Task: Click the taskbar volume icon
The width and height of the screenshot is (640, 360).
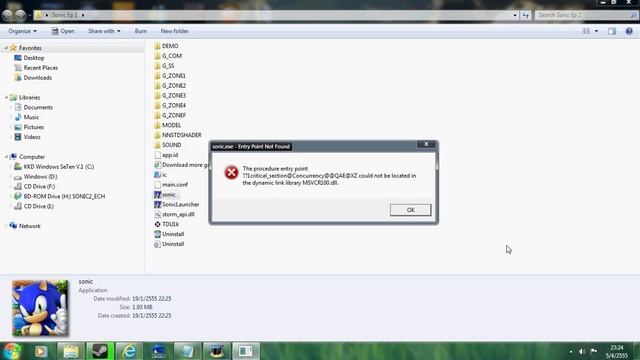Action: click(x=582, y=351)
